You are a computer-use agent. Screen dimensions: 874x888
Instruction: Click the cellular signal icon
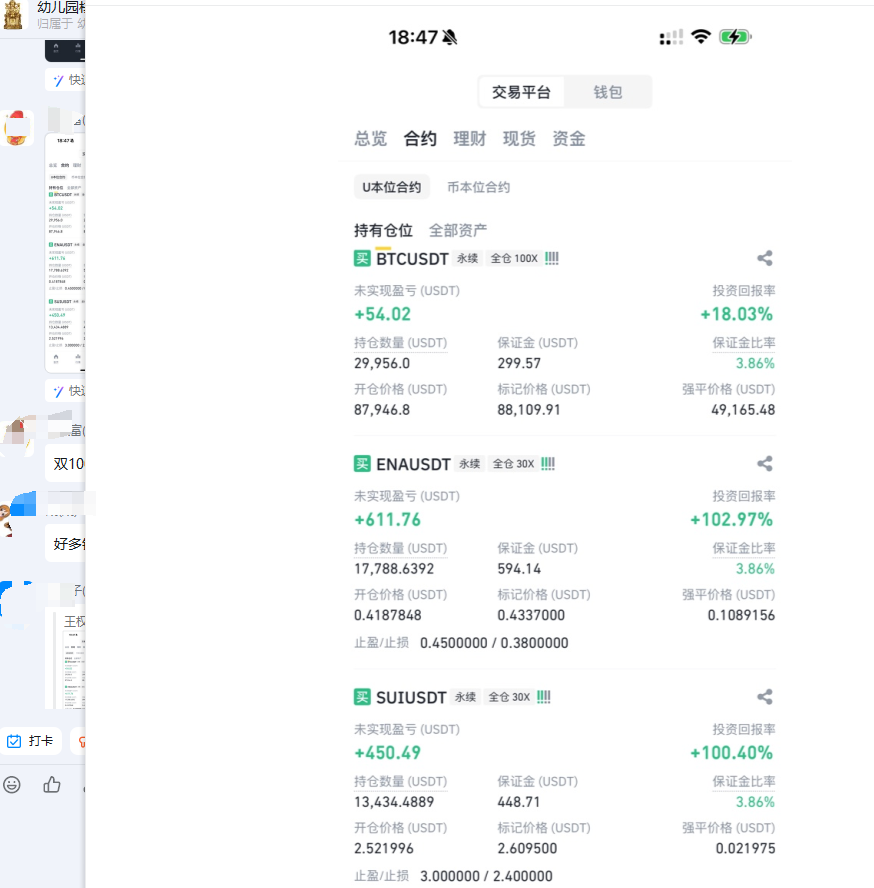[x=671, y=37]
